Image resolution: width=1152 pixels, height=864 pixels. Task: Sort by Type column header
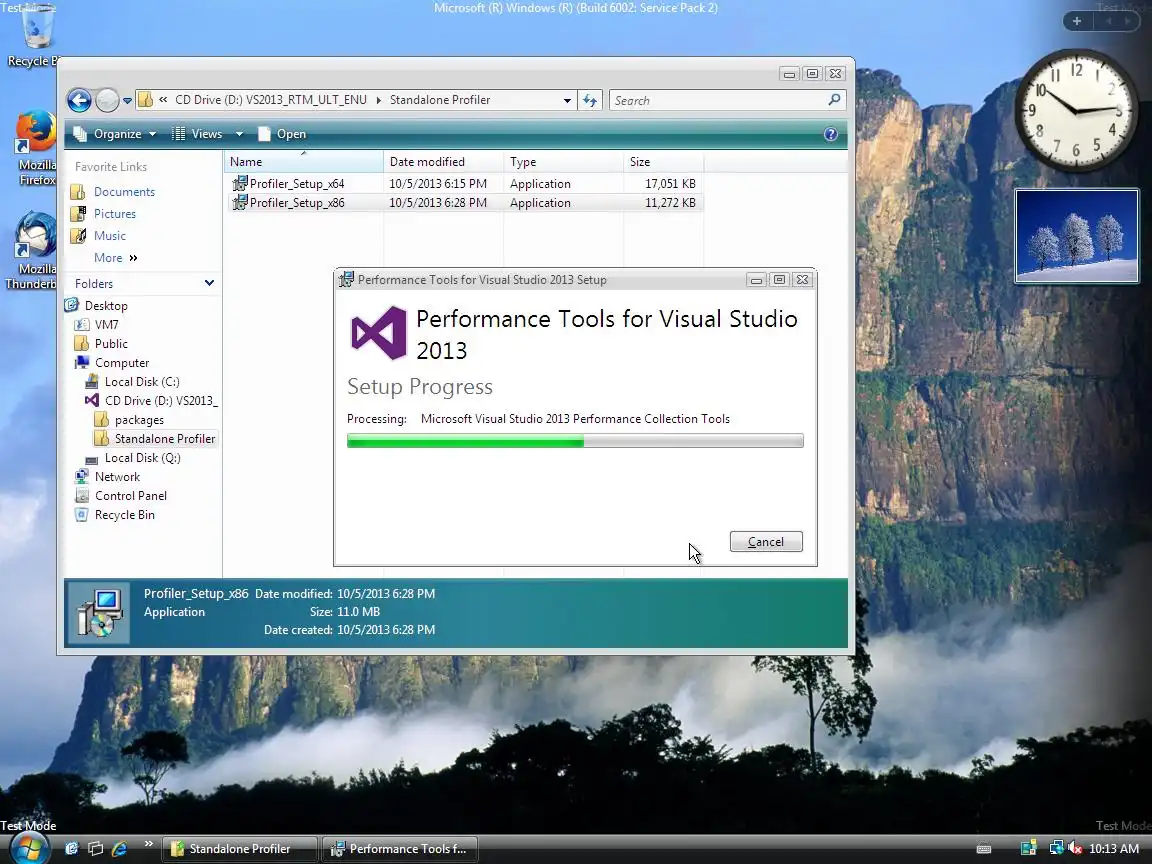[x=563, y=162]
